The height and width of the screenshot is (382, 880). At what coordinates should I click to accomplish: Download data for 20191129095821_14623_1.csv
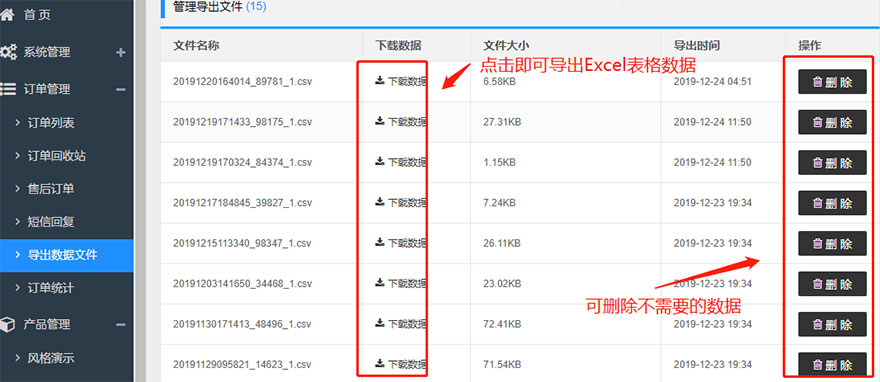pyautogui.click(x=400, y=364)
